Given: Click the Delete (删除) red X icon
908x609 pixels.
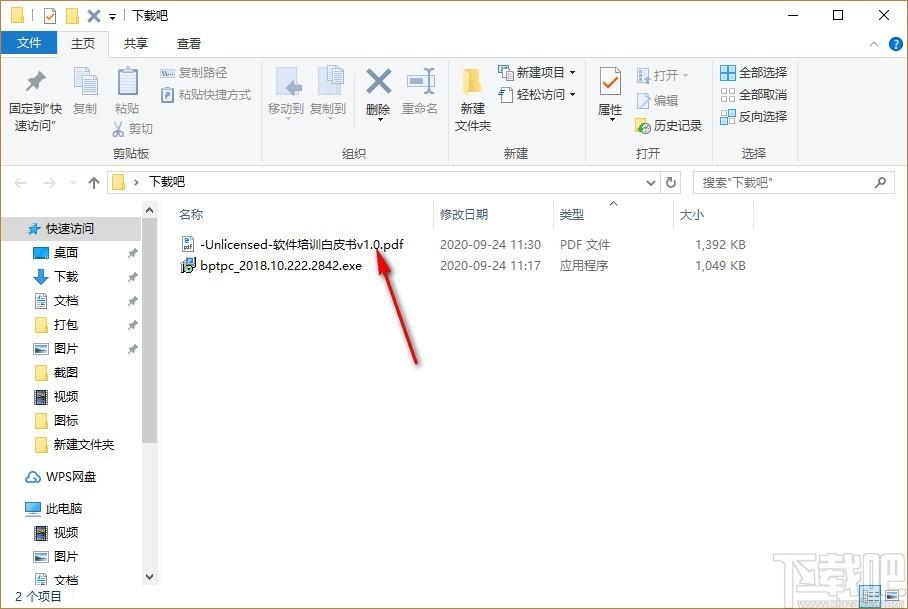Looking at the screenshot, I should point(379,81).
